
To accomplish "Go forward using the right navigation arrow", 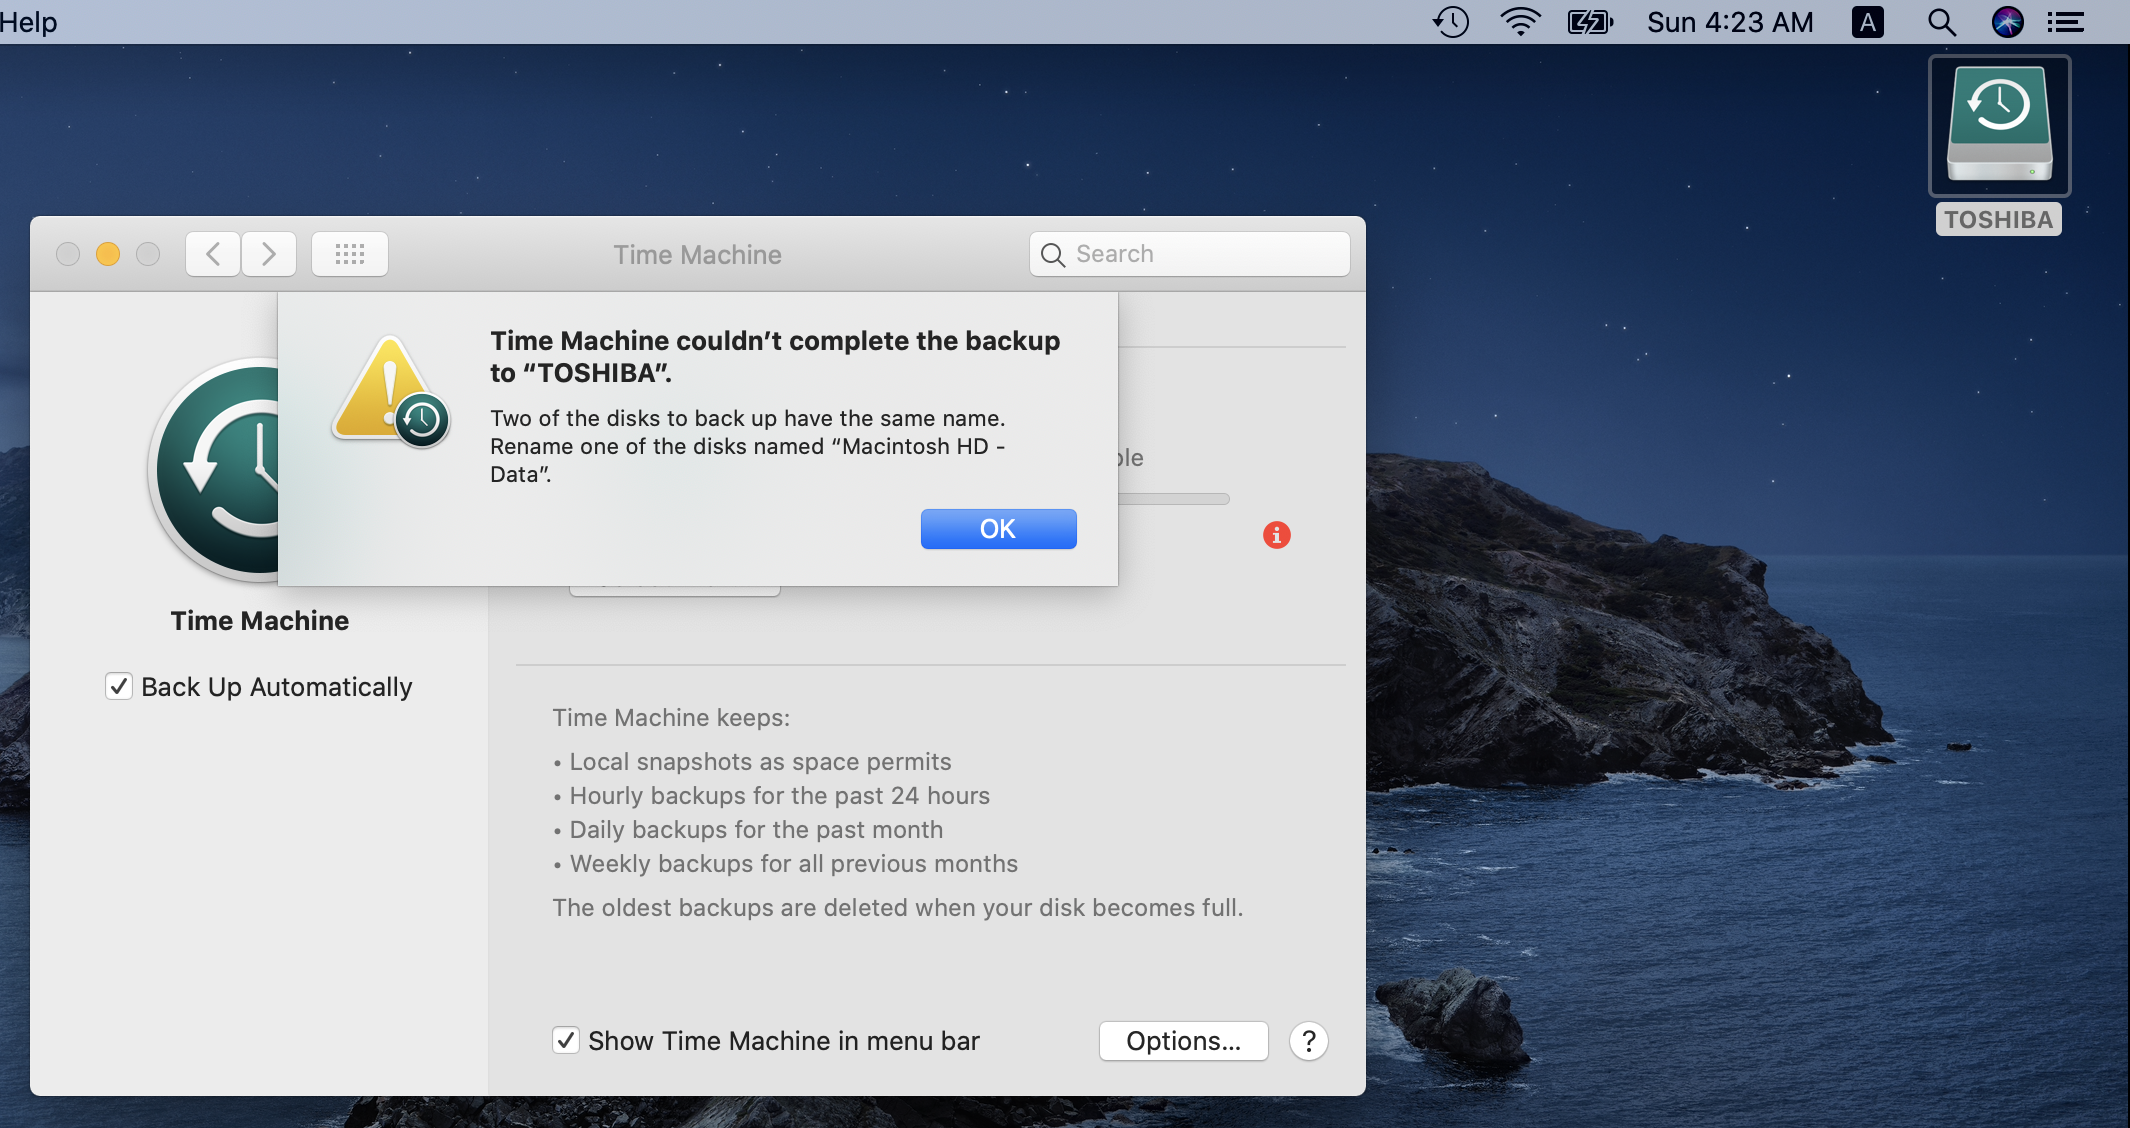I will (268, 254).
